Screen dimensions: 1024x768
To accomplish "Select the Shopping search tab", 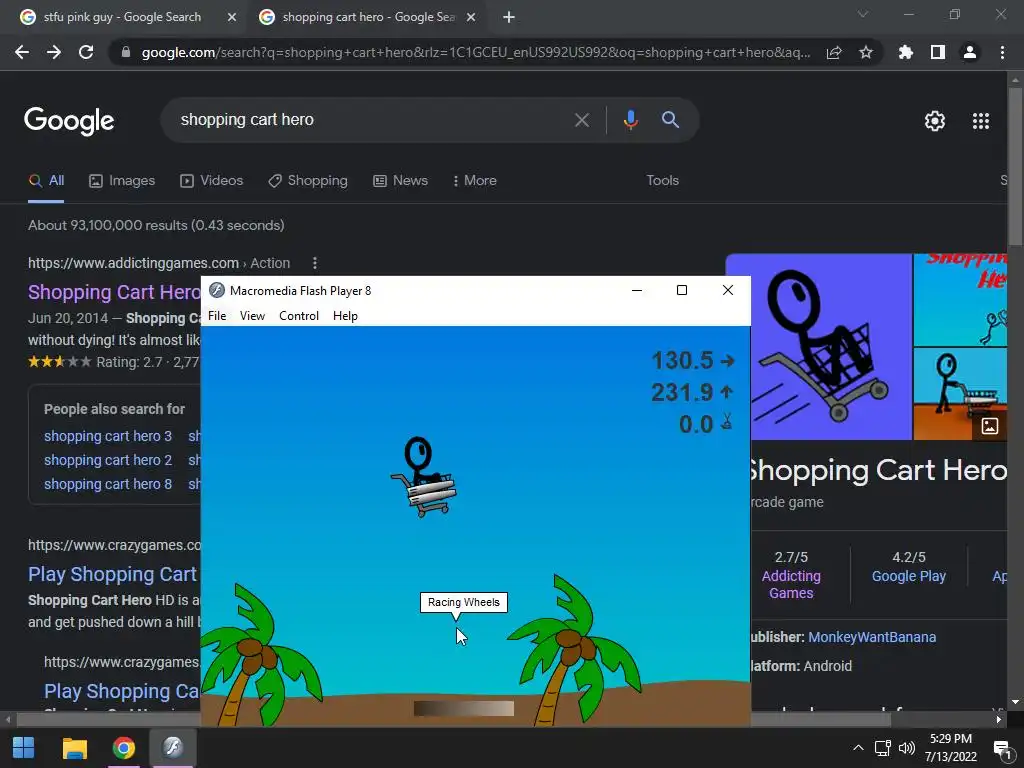I will pos(308,181).
